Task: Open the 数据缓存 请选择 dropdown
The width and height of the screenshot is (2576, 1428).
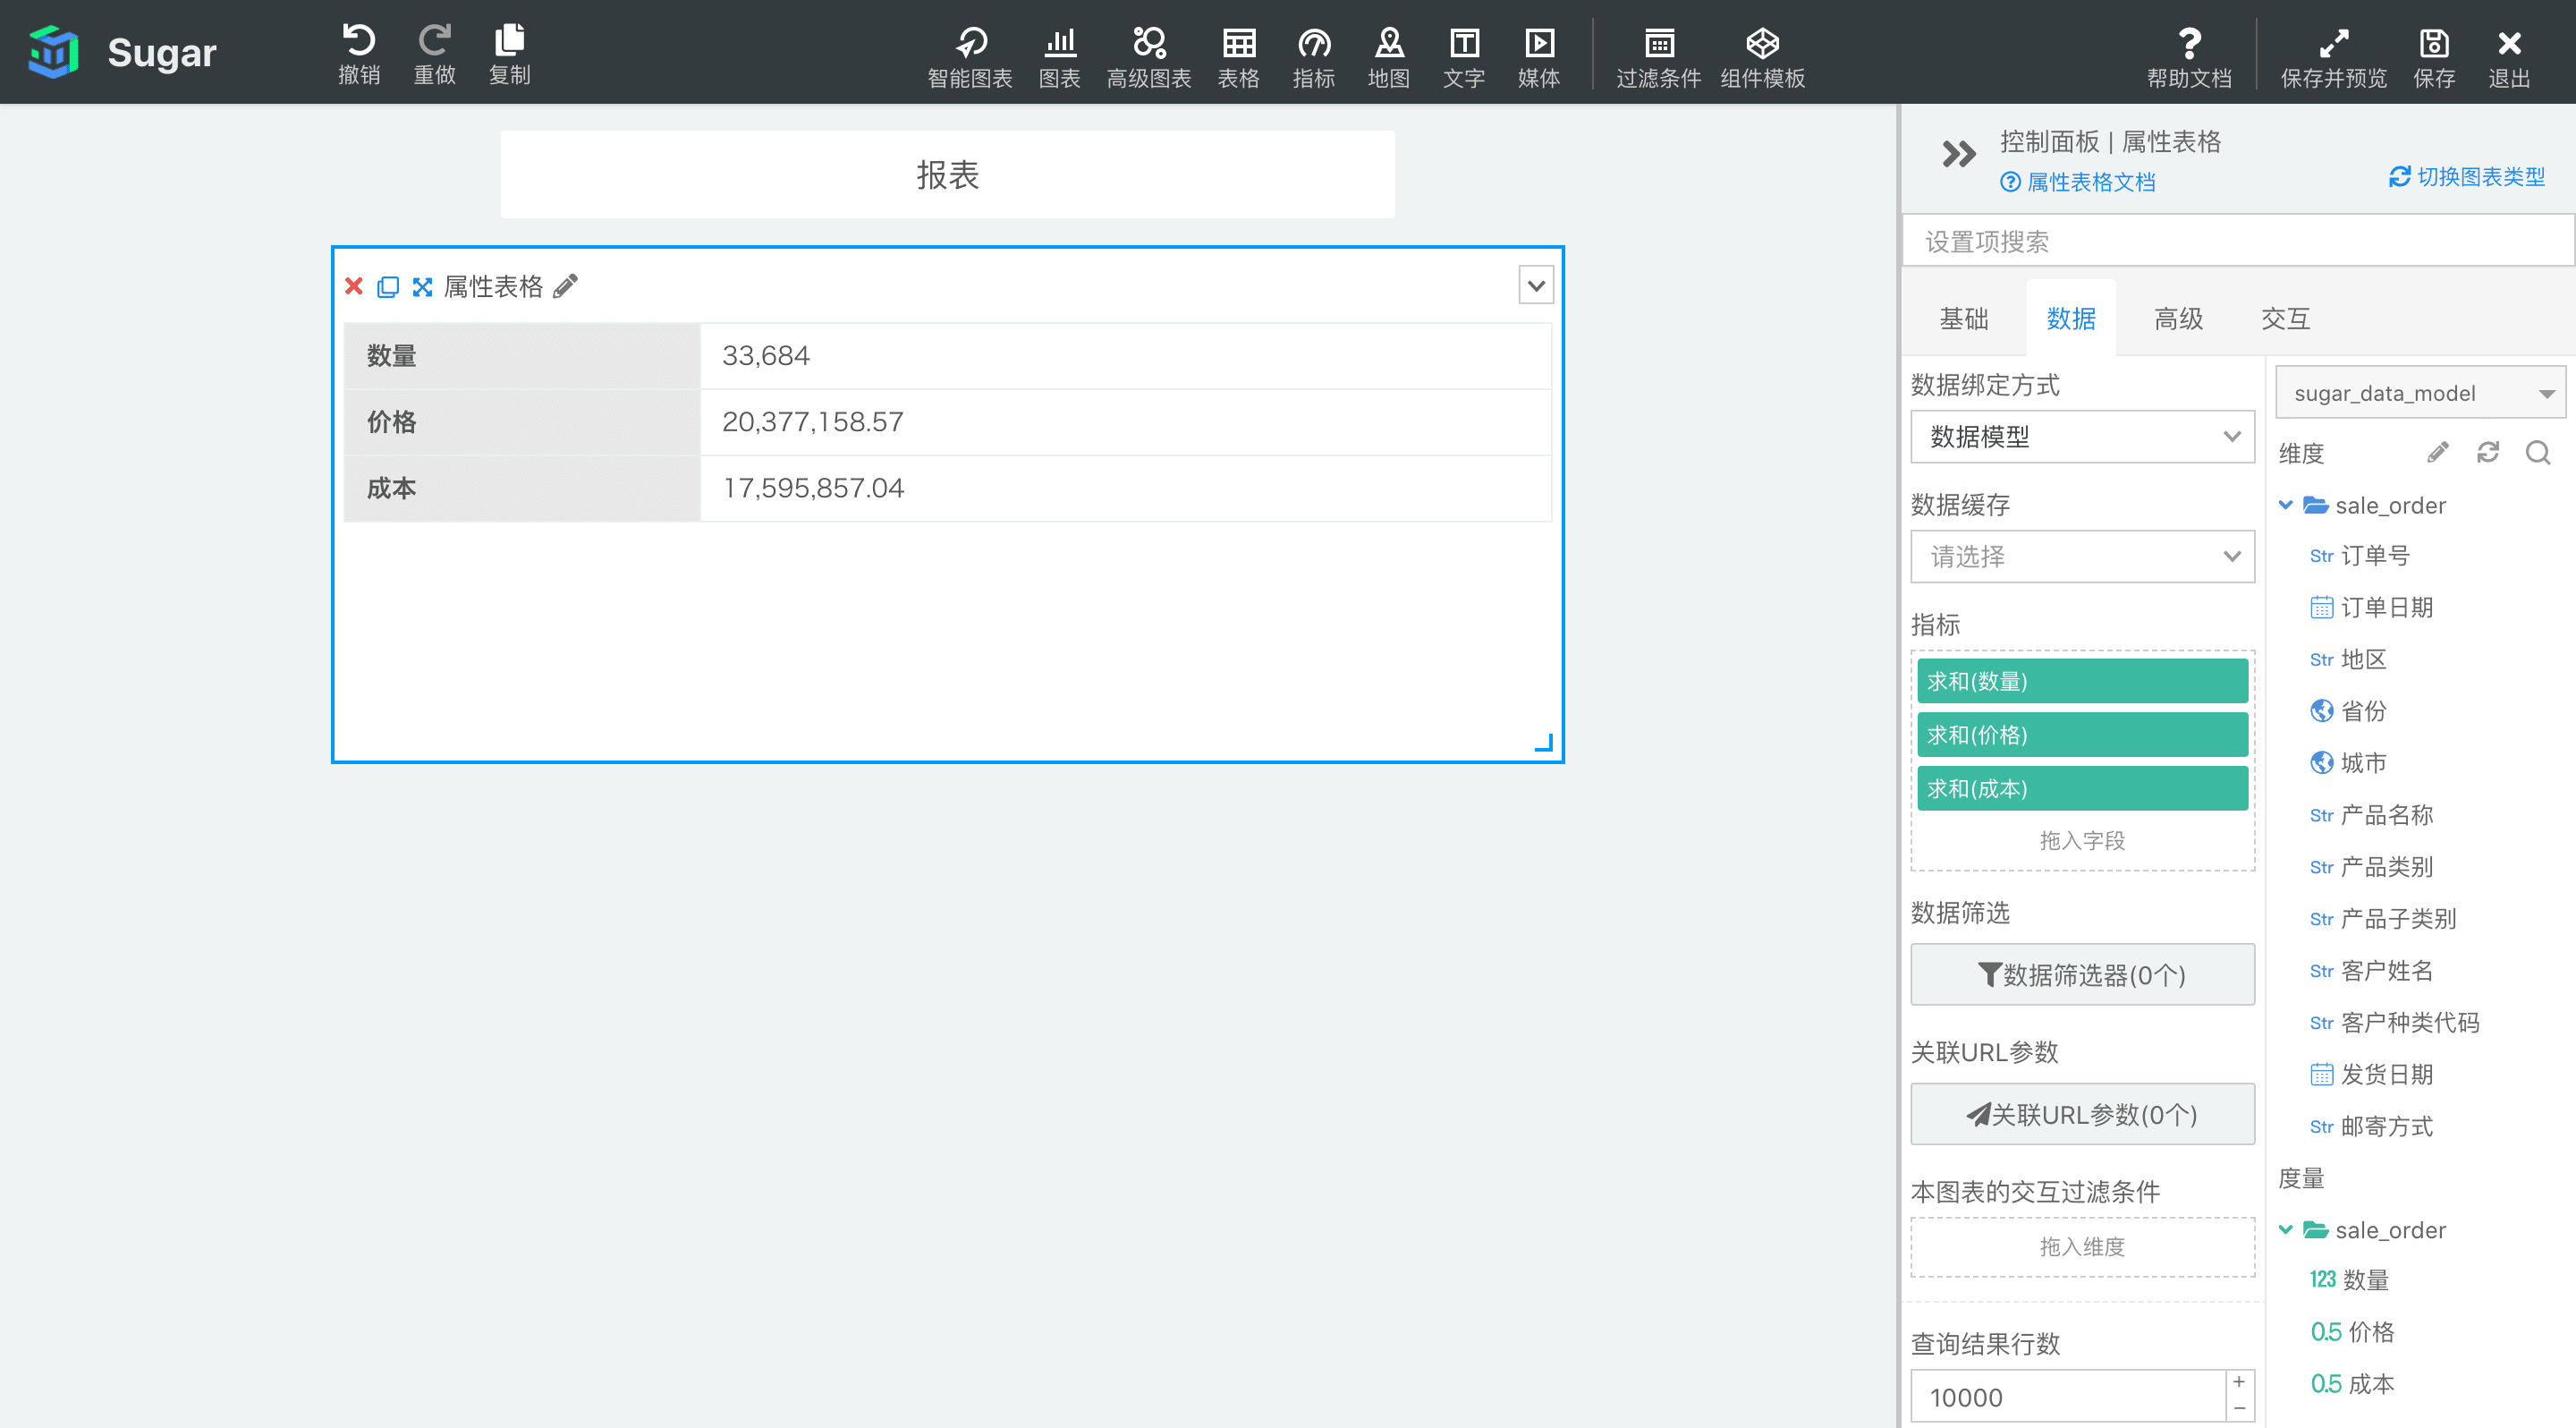Action: [x=2082, y=556]
